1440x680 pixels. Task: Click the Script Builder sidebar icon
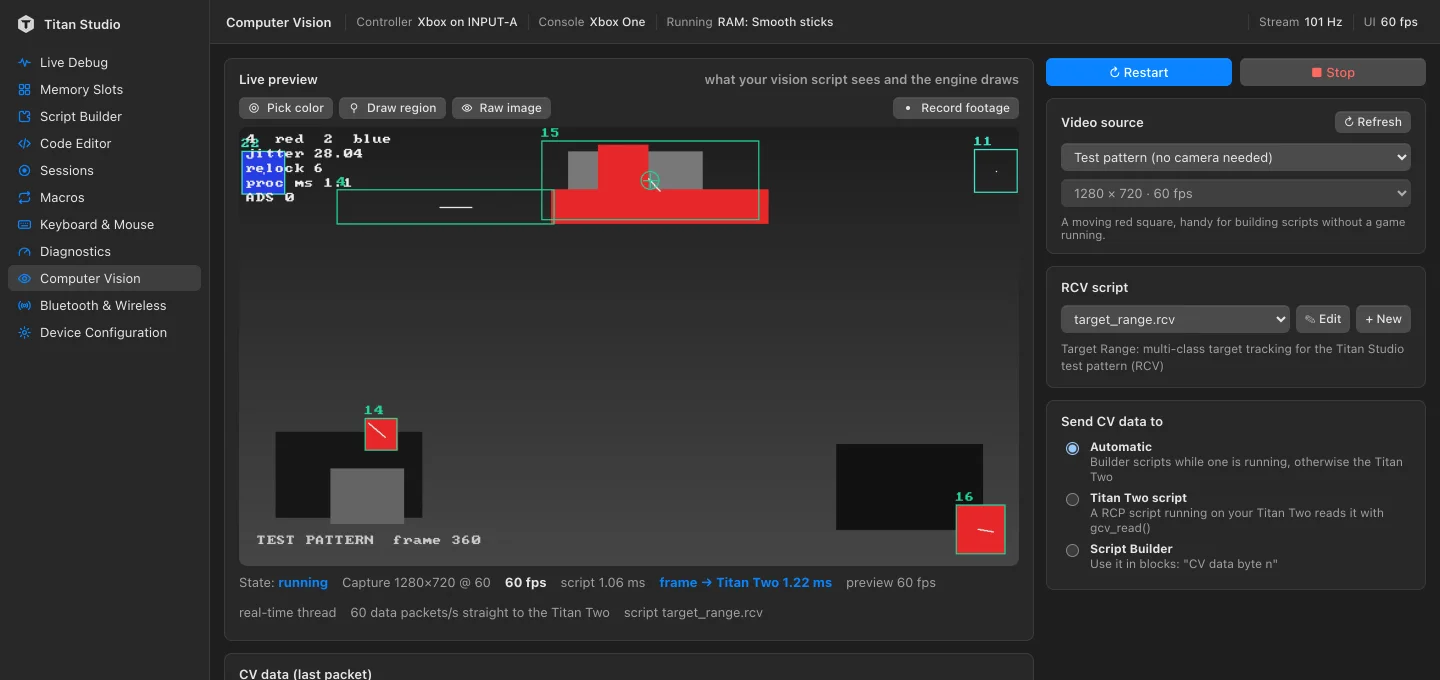click(x=25, y=116)
